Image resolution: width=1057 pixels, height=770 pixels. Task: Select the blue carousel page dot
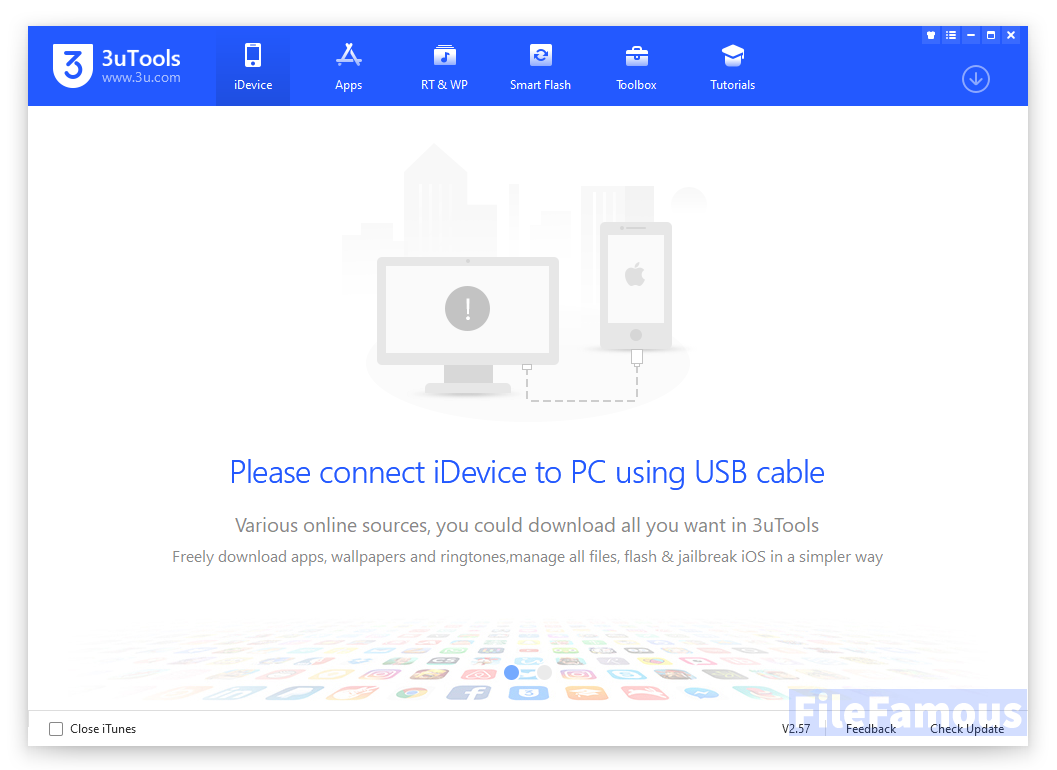coord(512,672)
